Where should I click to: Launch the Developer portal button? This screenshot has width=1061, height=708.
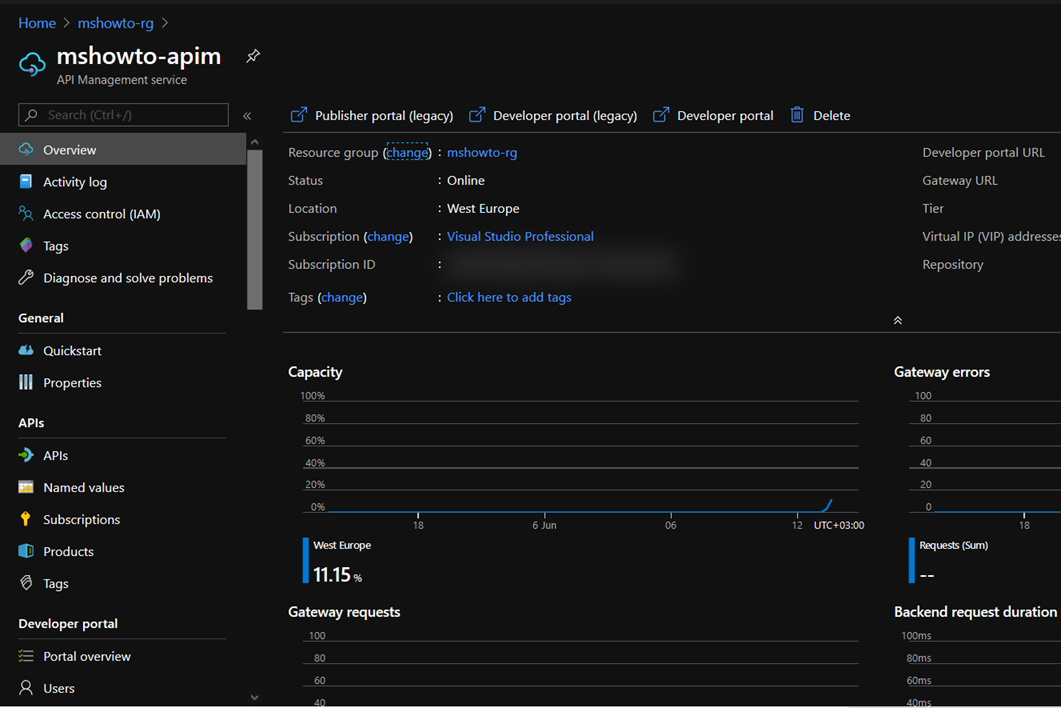coord(713,116)
